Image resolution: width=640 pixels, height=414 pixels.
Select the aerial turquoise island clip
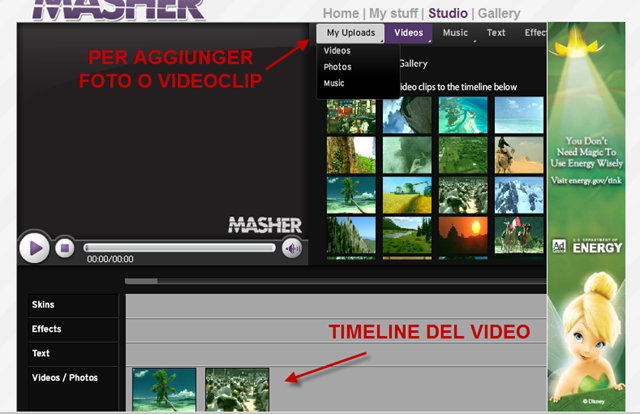[463, 115]
